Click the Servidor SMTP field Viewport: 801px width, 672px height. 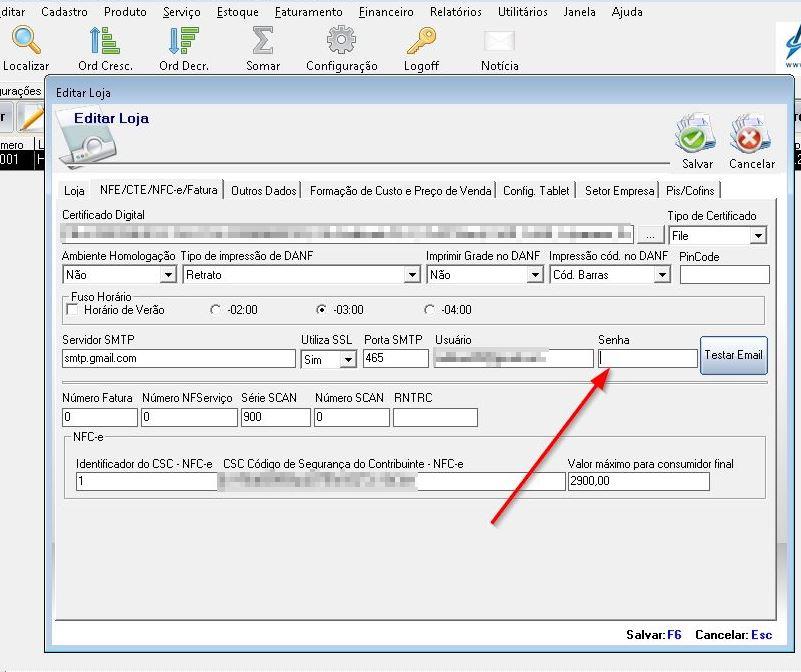tap(178, 358)
